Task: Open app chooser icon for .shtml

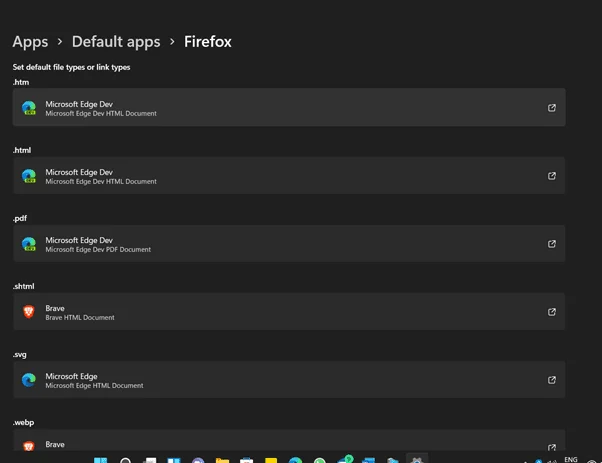Action: (x=552, y=312)
